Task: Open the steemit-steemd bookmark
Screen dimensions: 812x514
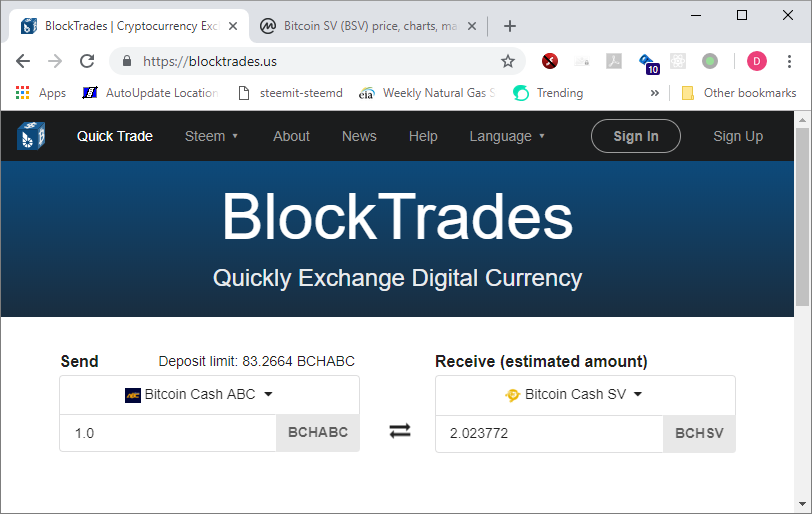Action: tap(291, 93)
